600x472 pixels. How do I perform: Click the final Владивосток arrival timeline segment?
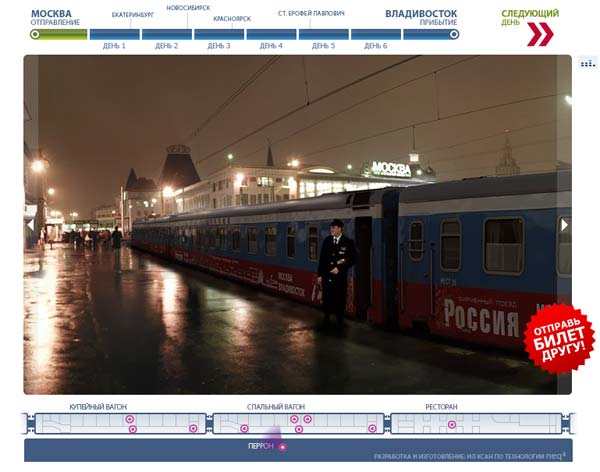pyautogui.click(x=431, y=34)
